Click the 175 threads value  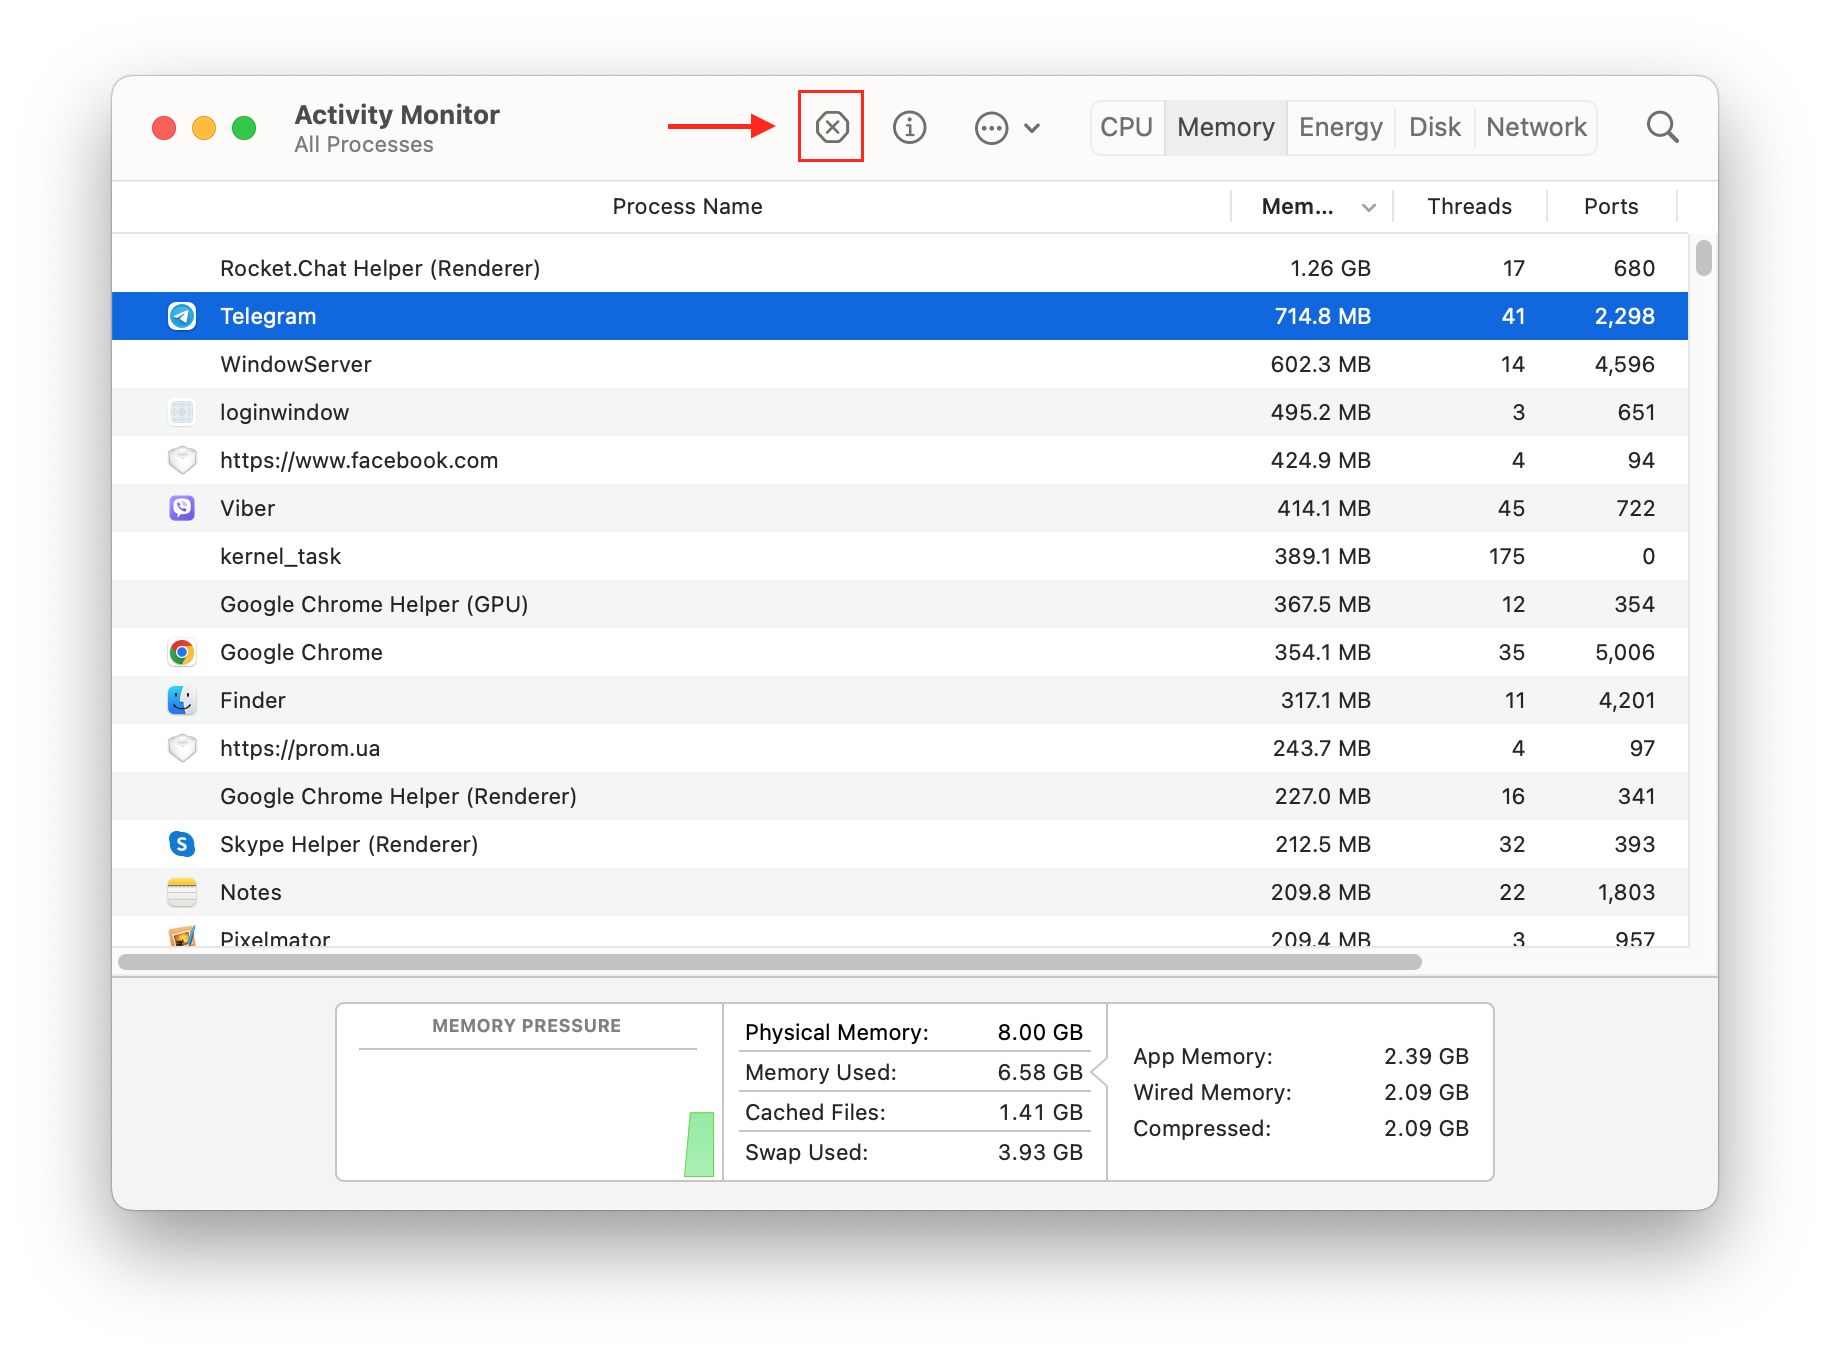[1506, 556]
